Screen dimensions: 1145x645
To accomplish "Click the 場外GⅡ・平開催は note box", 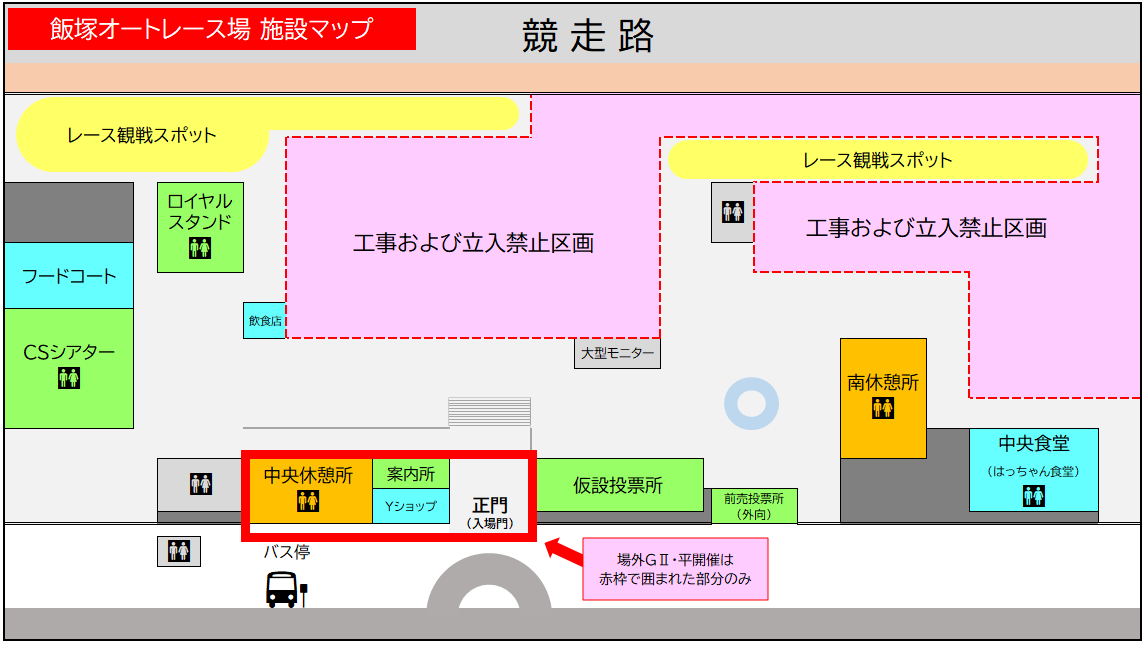I will (675, 569).
